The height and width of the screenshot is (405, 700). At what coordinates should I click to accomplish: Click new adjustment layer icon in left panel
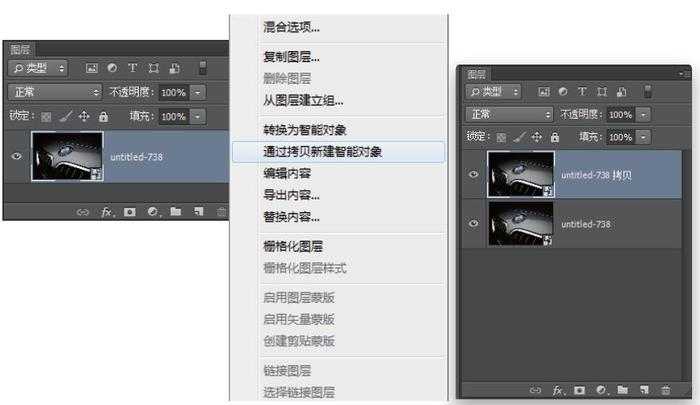(153, 212)
